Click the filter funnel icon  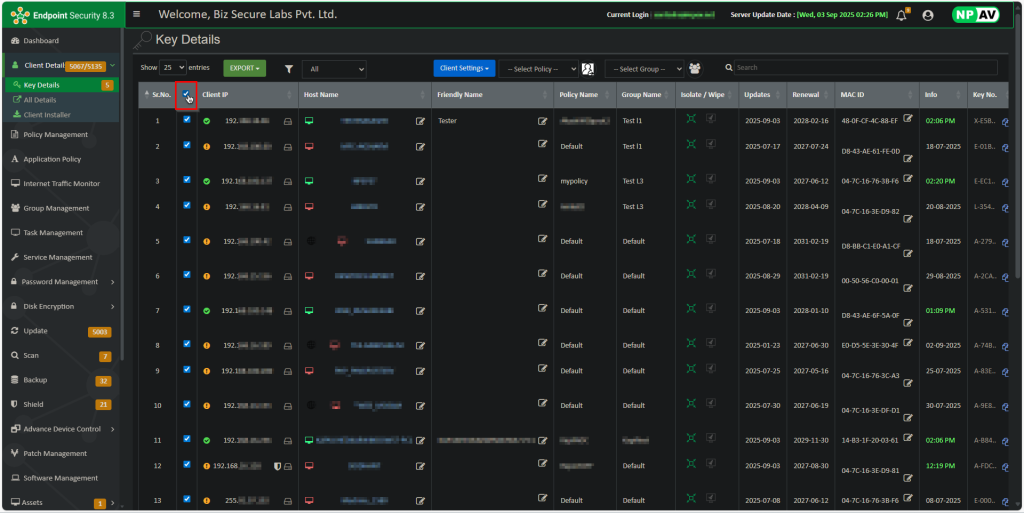(288, 69)
